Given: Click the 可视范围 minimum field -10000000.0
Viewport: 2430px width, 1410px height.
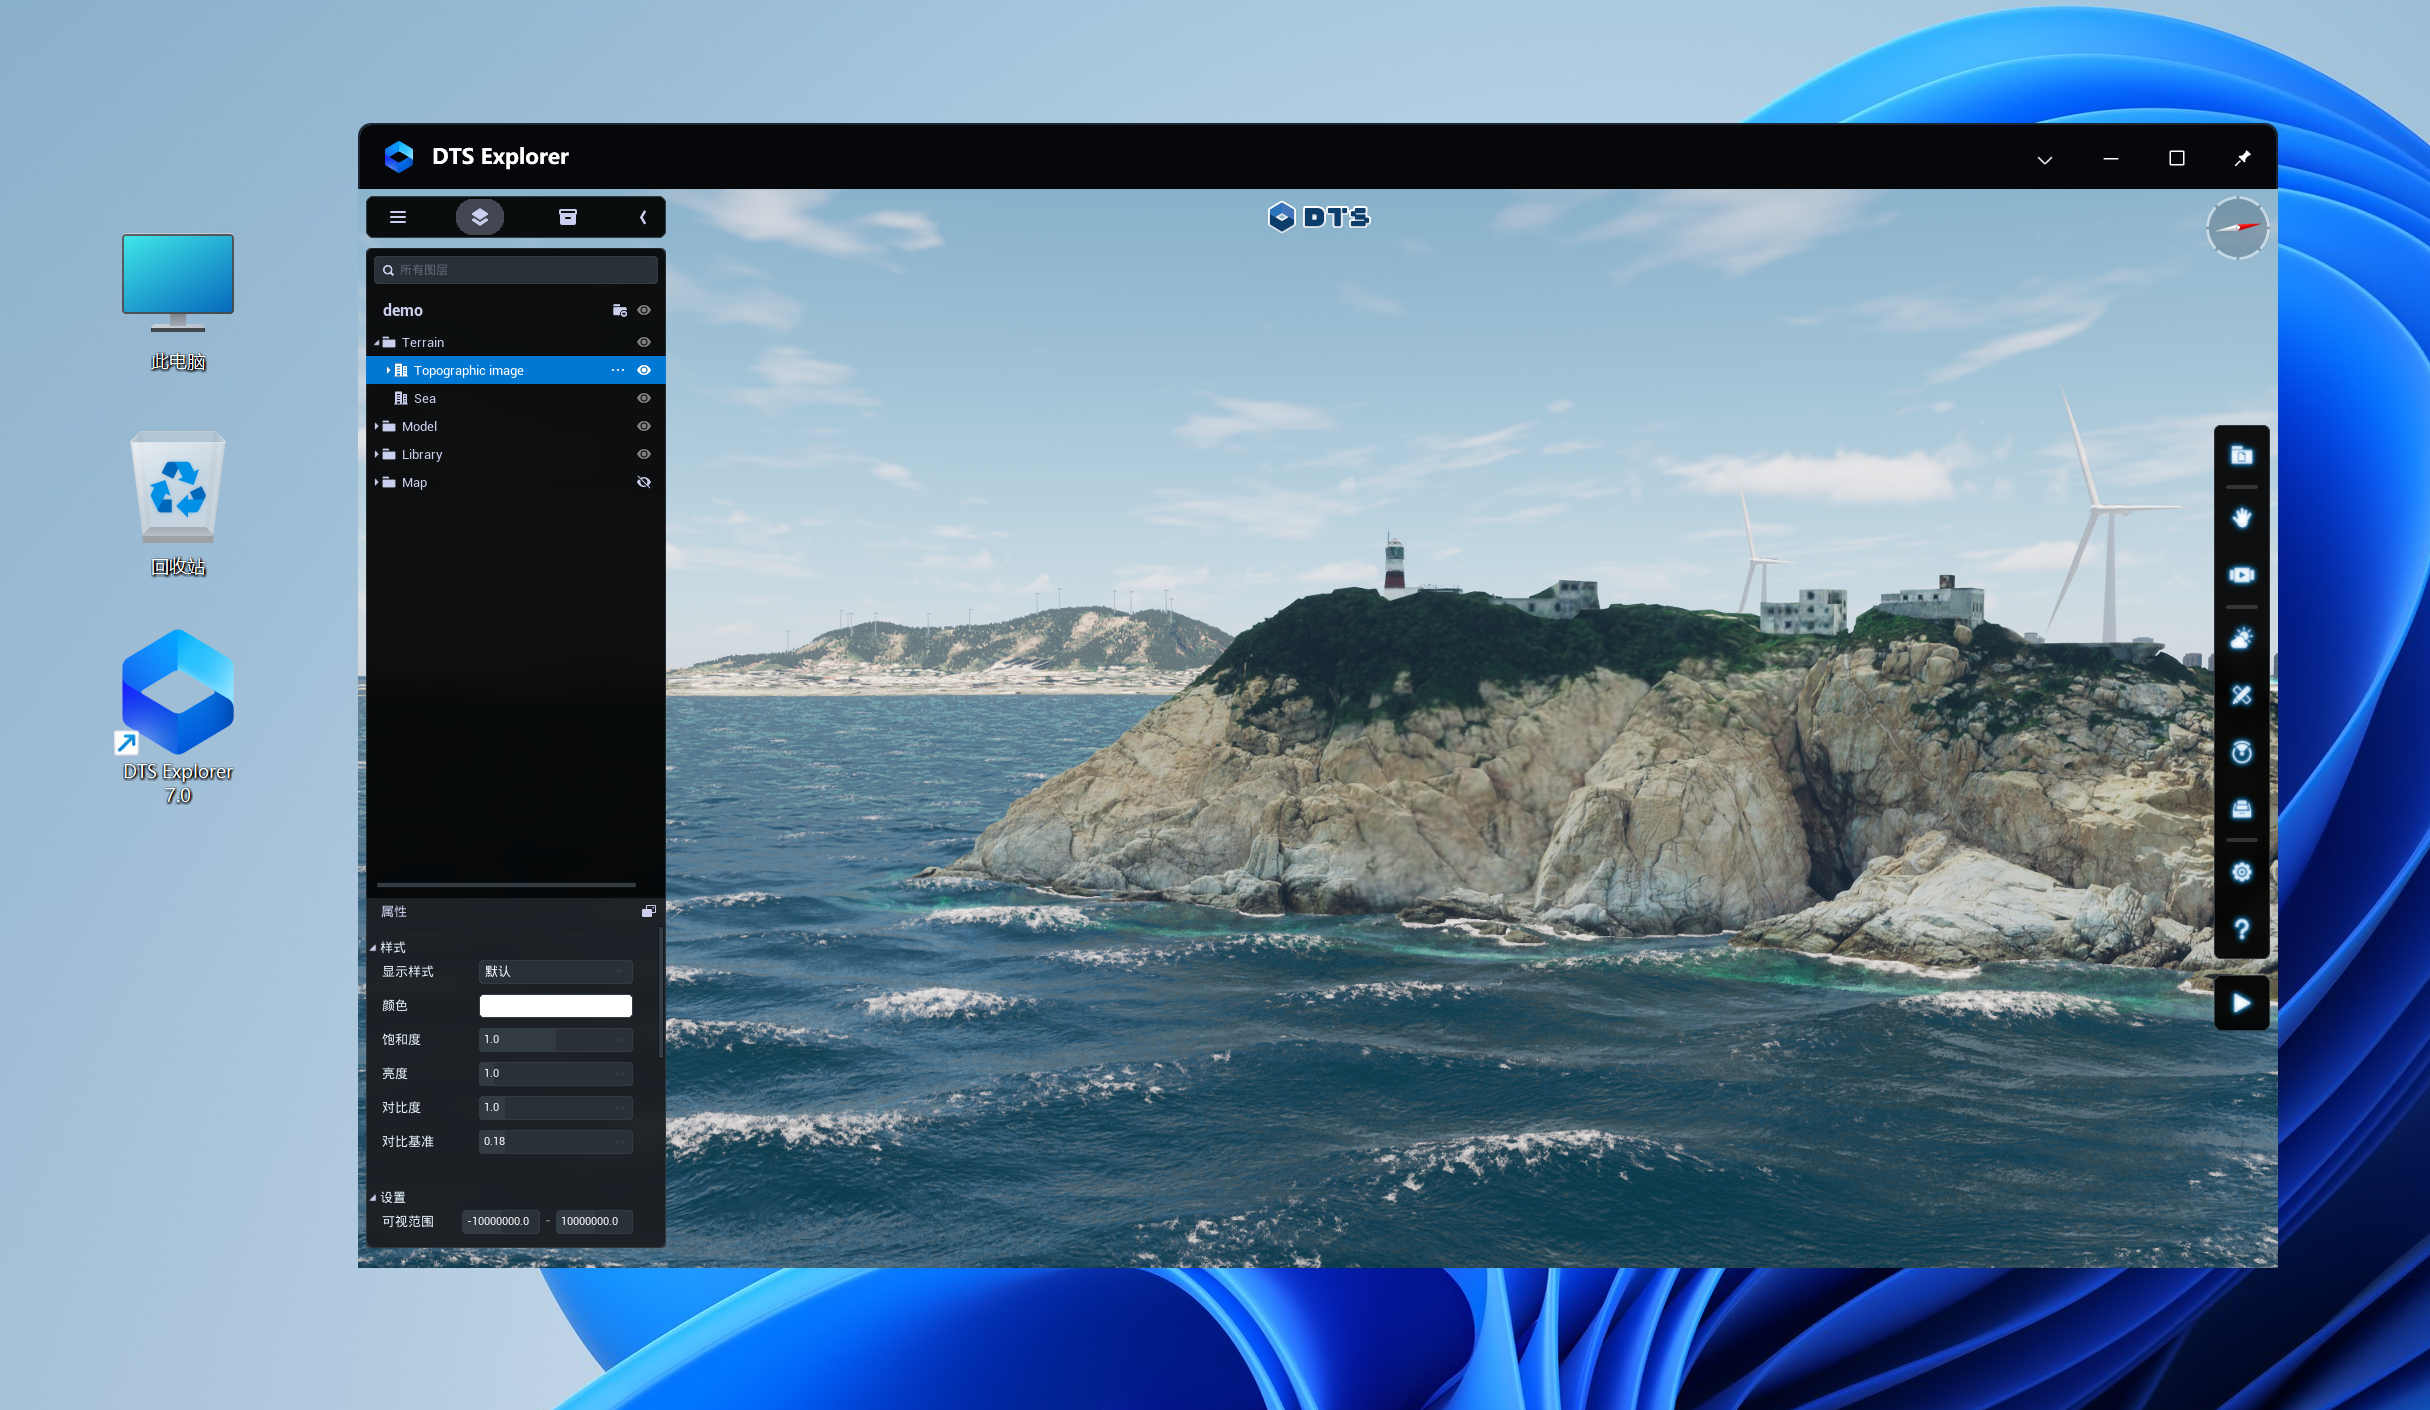Looking at the screenshot, I should tap(501, 1222).
